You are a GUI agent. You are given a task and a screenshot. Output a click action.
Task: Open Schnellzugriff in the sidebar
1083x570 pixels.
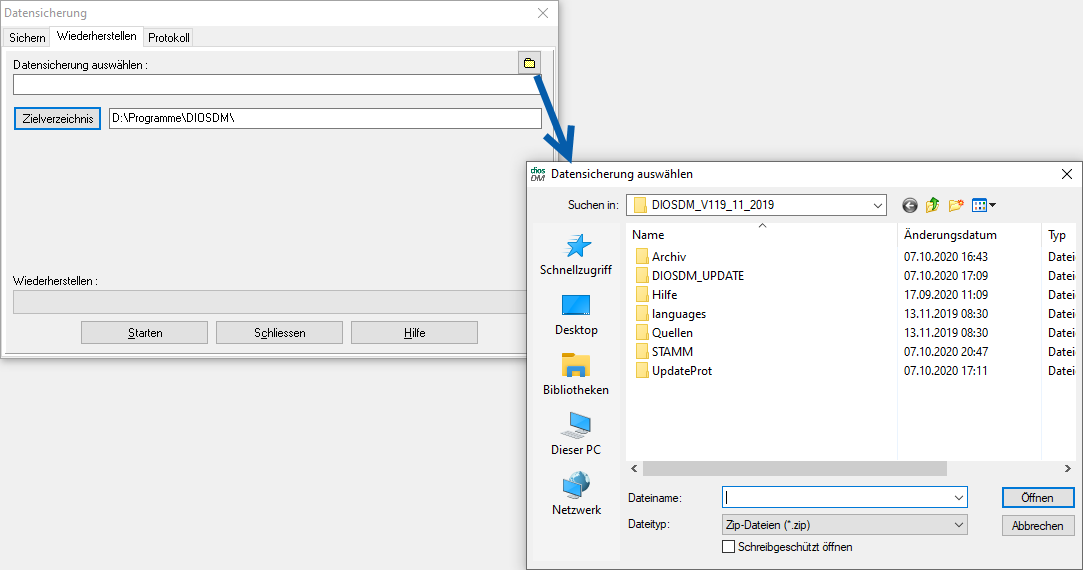(x=576, y=254)
